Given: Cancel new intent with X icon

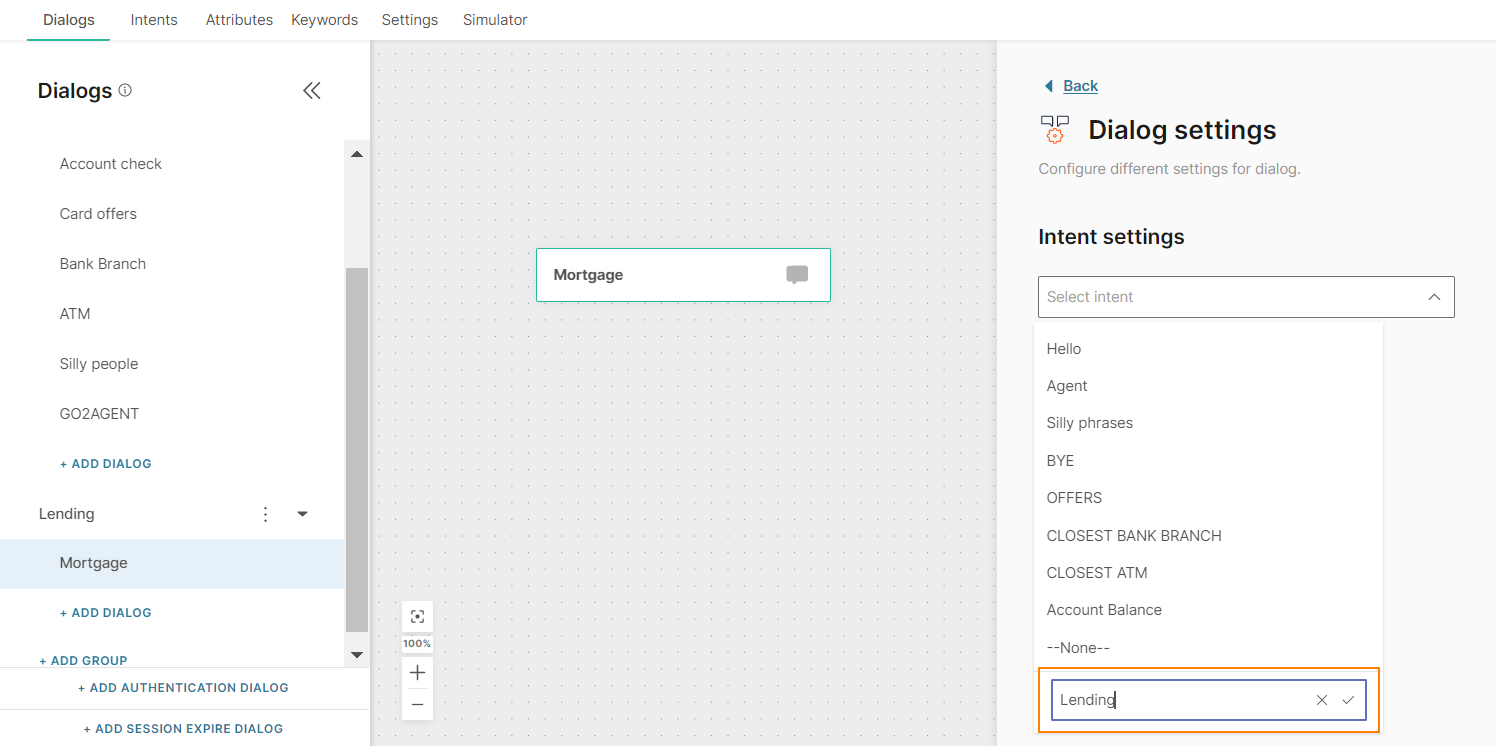Looking at the screenshot, I should 1322,700.
